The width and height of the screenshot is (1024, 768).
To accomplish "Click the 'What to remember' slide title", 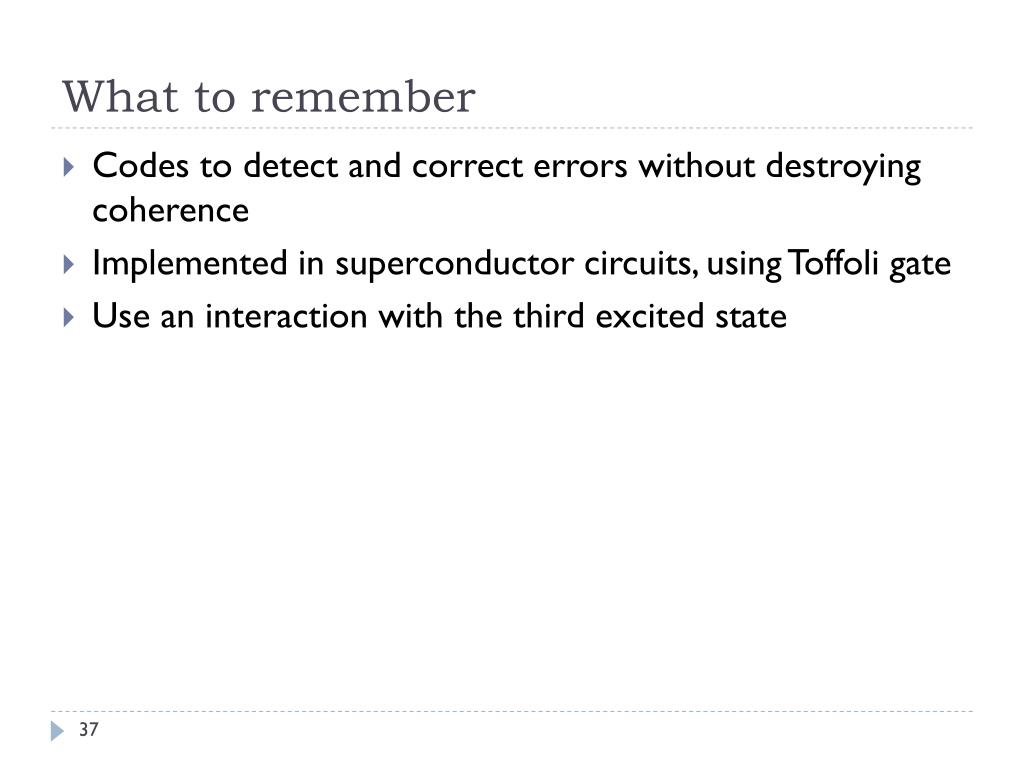I will [268, 97].
